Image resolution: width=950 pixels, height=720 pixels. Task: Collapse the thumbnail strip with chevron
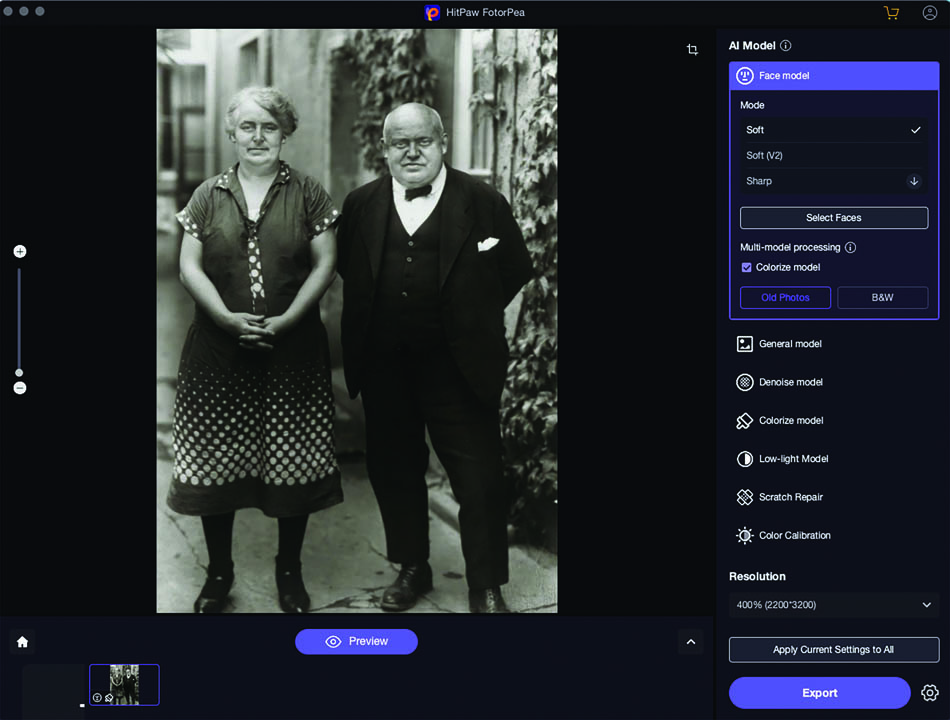coord(690,642)
